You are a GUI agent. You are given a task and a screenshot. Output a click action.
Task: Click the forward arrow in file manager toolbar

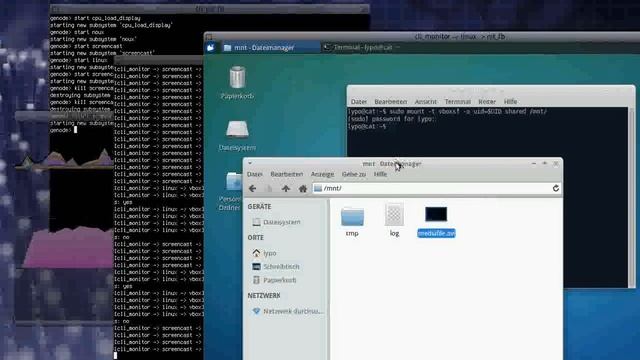coord(269,189)
